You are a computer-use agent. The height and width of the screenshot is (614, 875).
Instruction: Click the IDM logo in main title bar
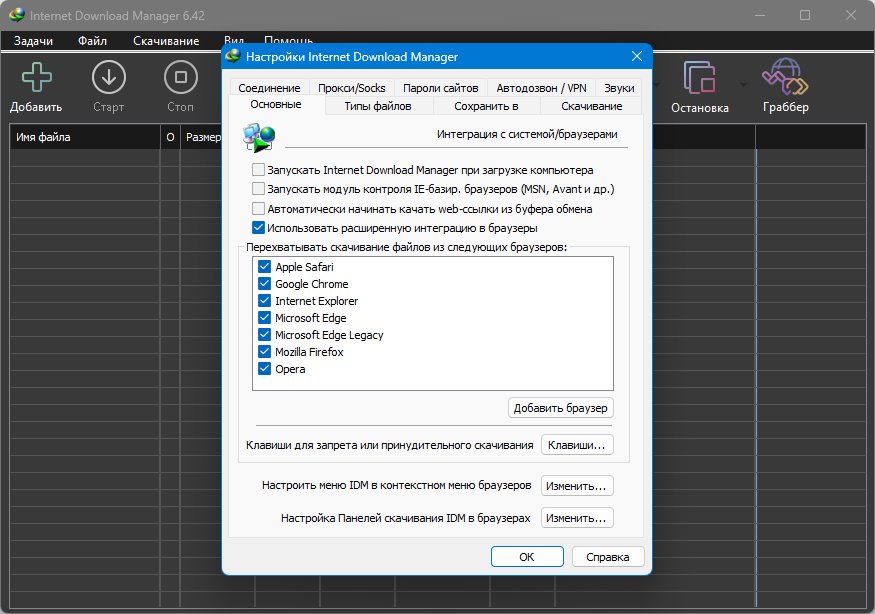click(x=17, y=15)
